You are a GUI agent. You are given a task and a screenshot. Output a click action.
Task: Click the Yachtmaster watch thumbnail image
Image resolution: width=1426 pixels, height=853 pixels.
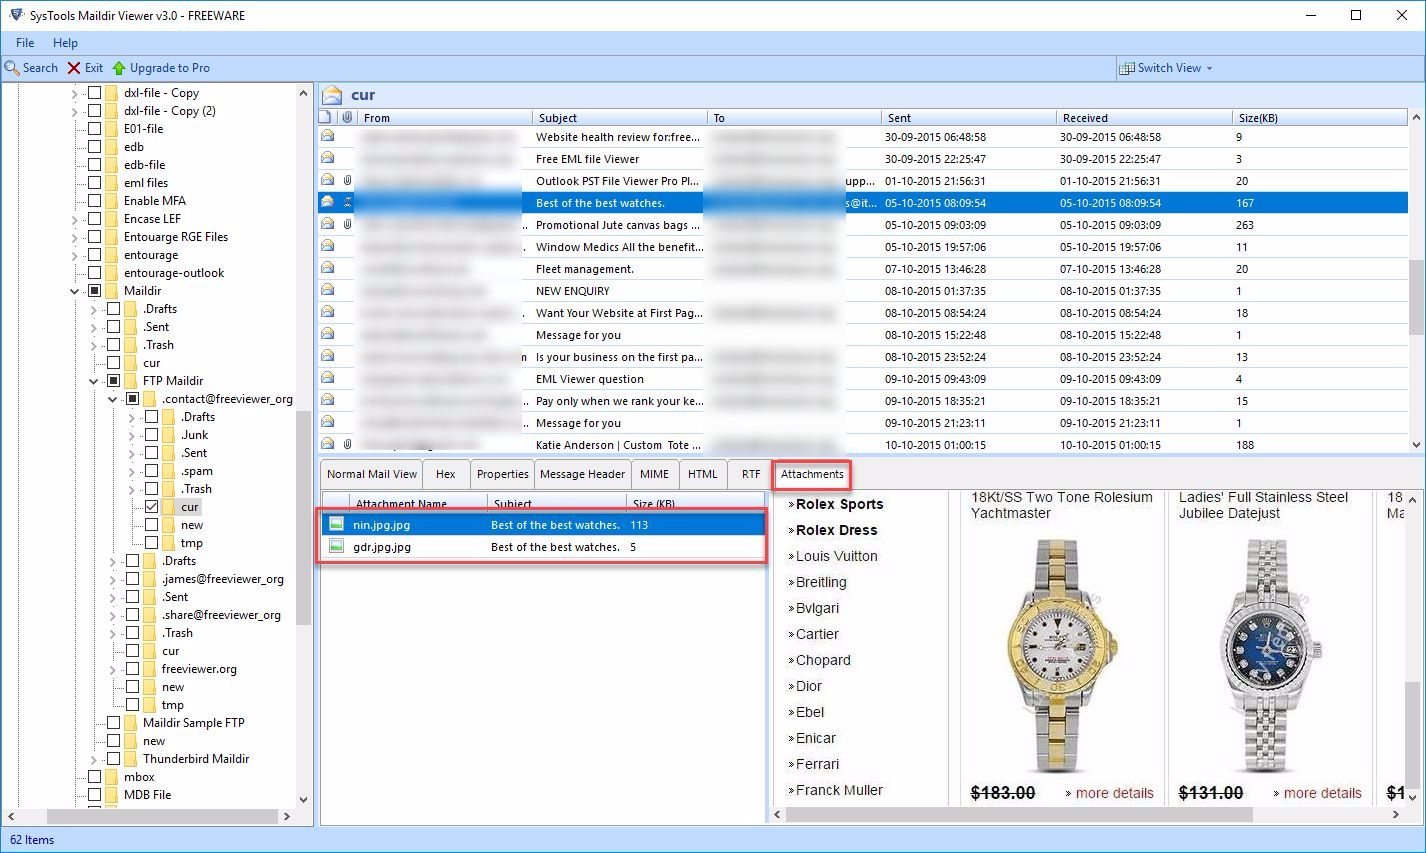[1061, 655]
